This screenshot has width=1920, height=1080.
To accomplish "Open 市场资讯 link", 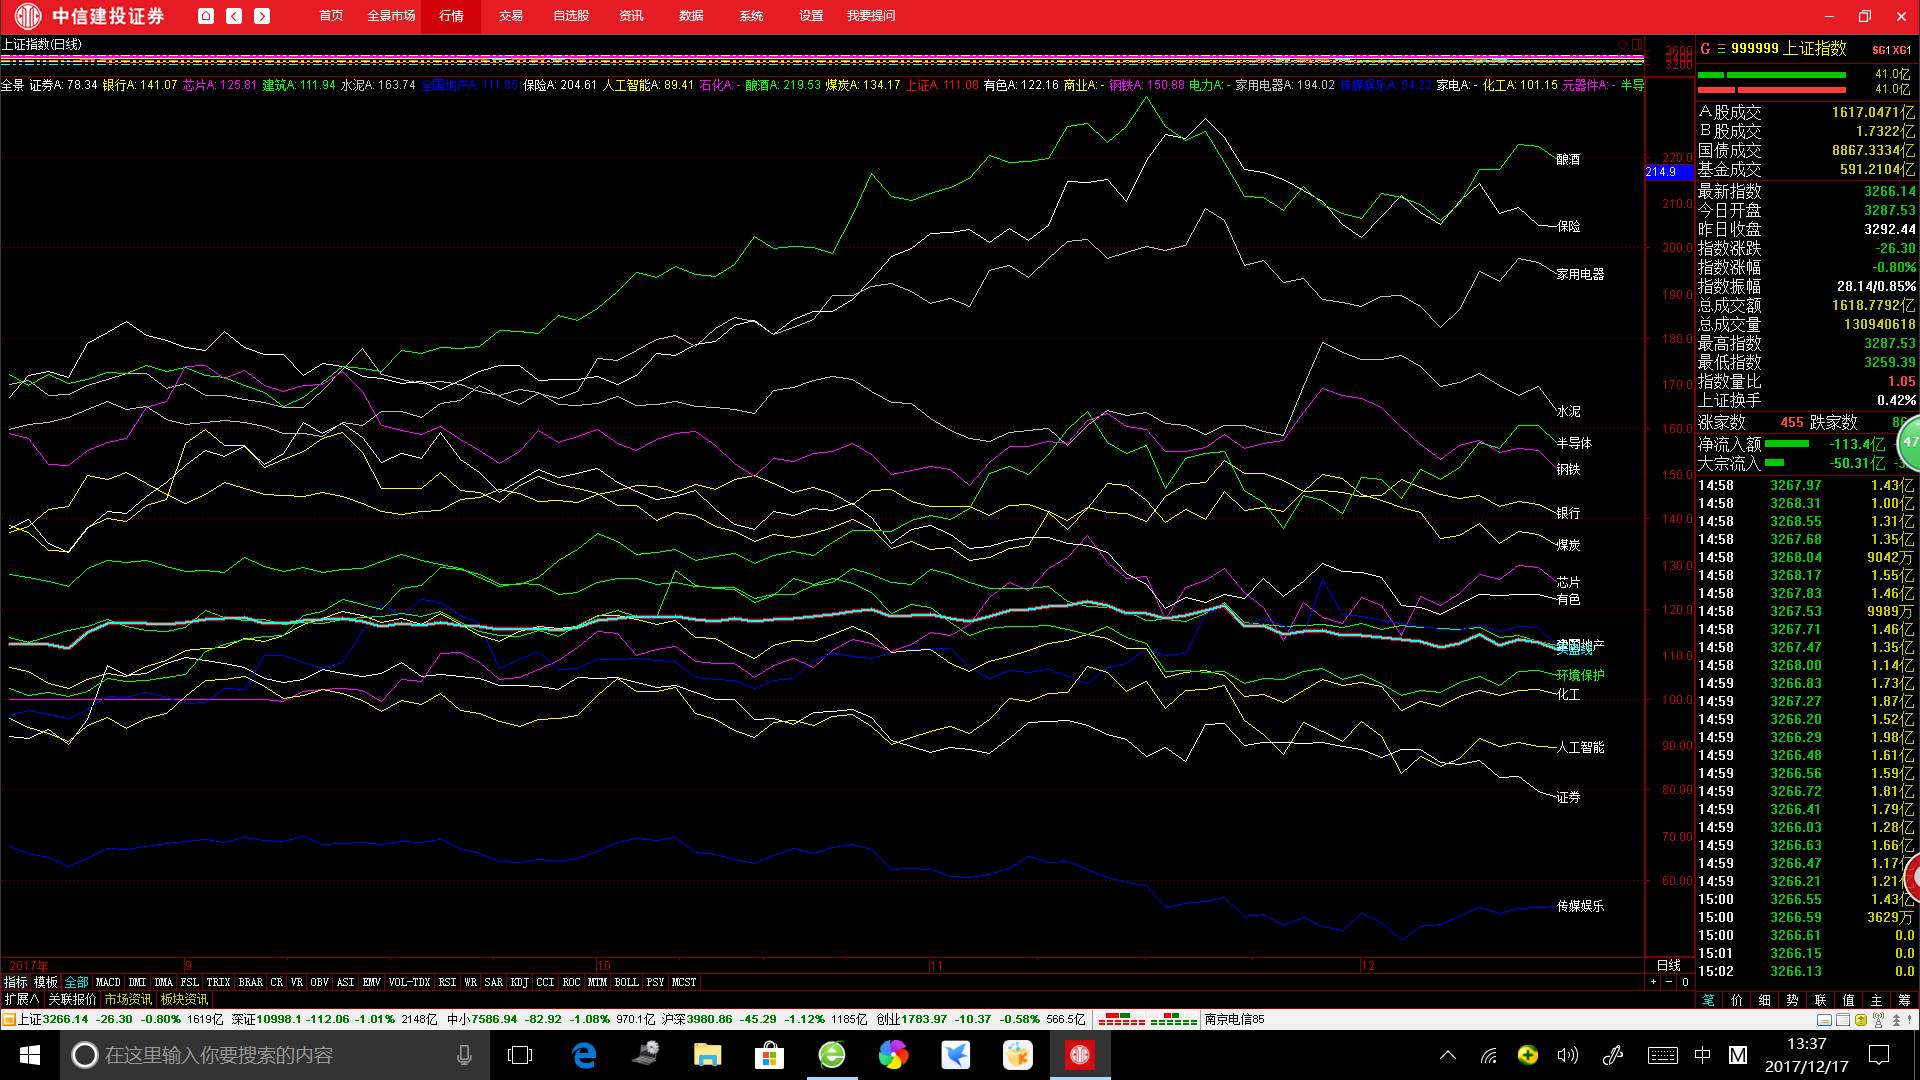I will click(128, 1000).
